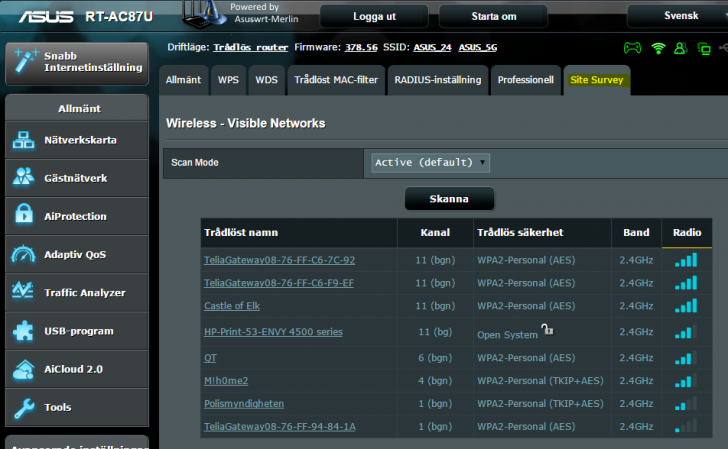Switch to the WPS tab
The image size is (728, 449).
[x=228, y=80]
